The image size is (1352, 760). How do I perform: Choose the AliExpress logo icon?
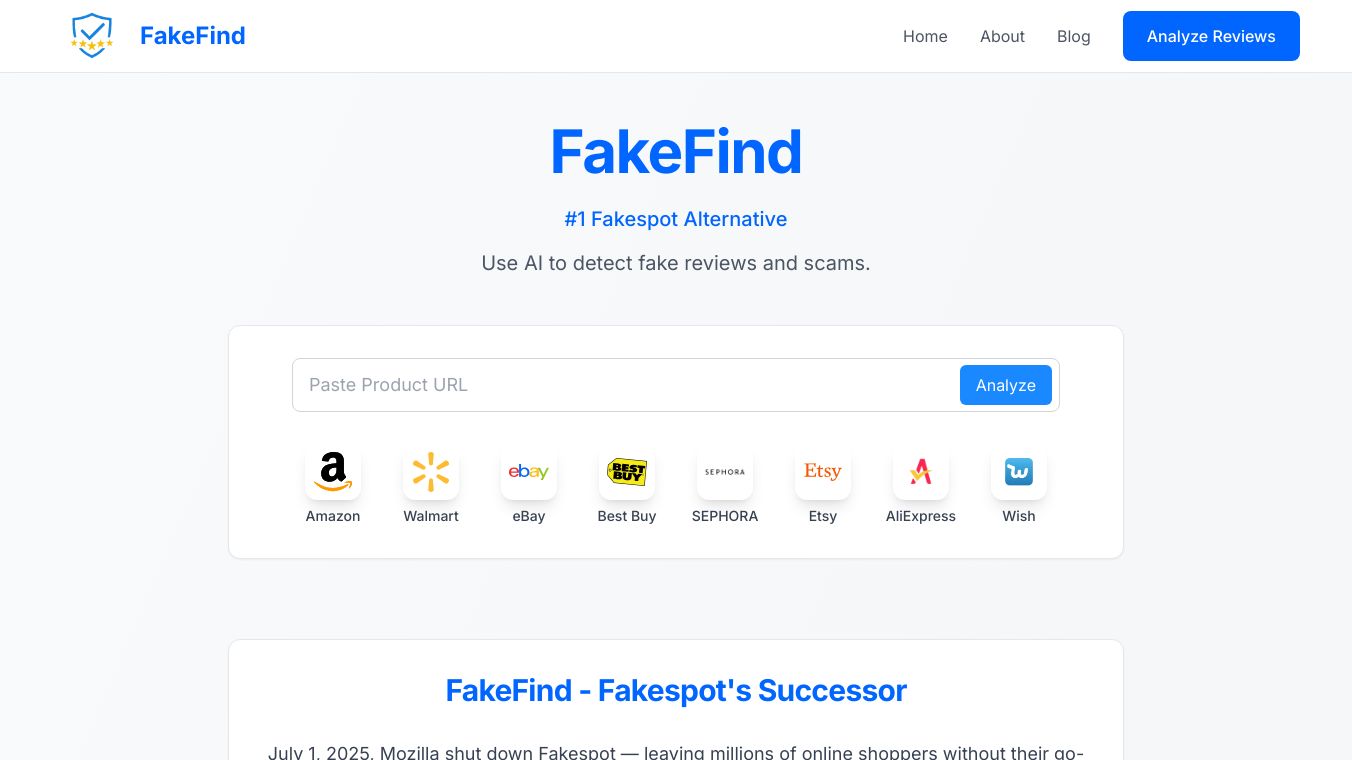pyautogui.click(x=921, y=472)
